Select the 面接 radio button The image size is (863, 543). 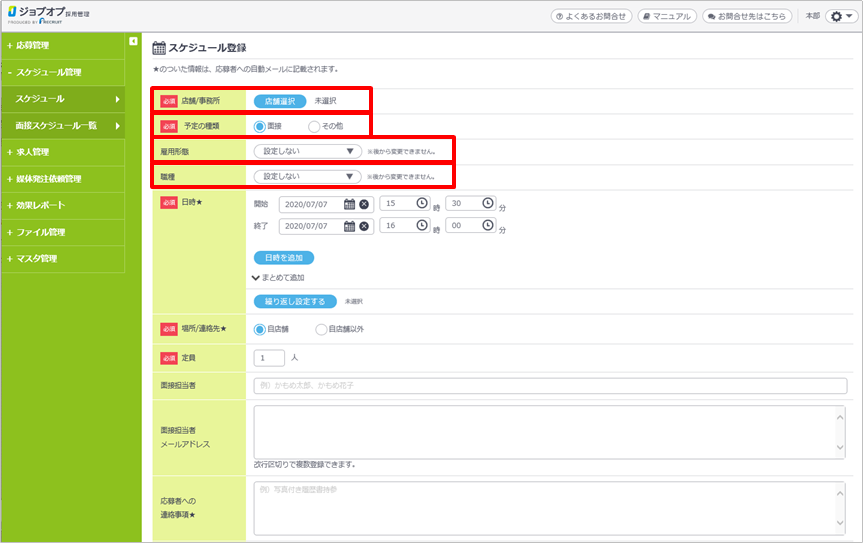pos(260,126)
